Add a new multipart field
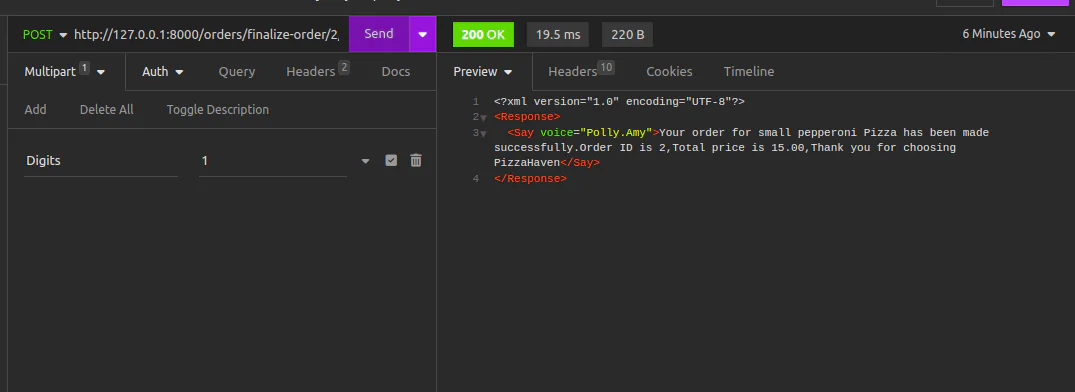1075x392 pixels. pyautogui.click(x=36, y=110)
